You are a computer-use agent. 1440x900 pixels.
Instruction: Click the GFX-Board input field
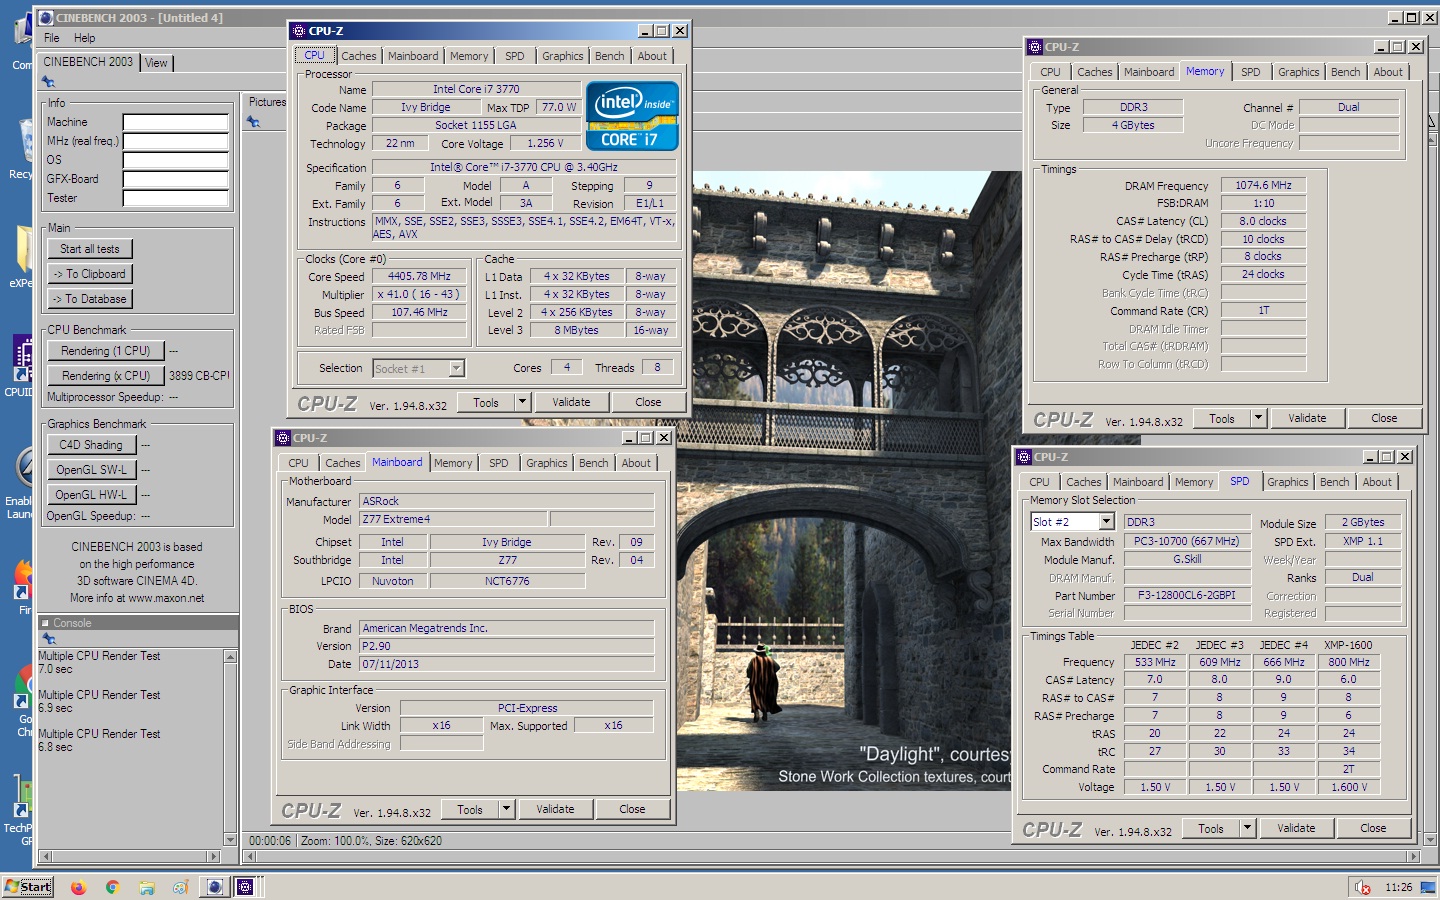coord(176,179)
